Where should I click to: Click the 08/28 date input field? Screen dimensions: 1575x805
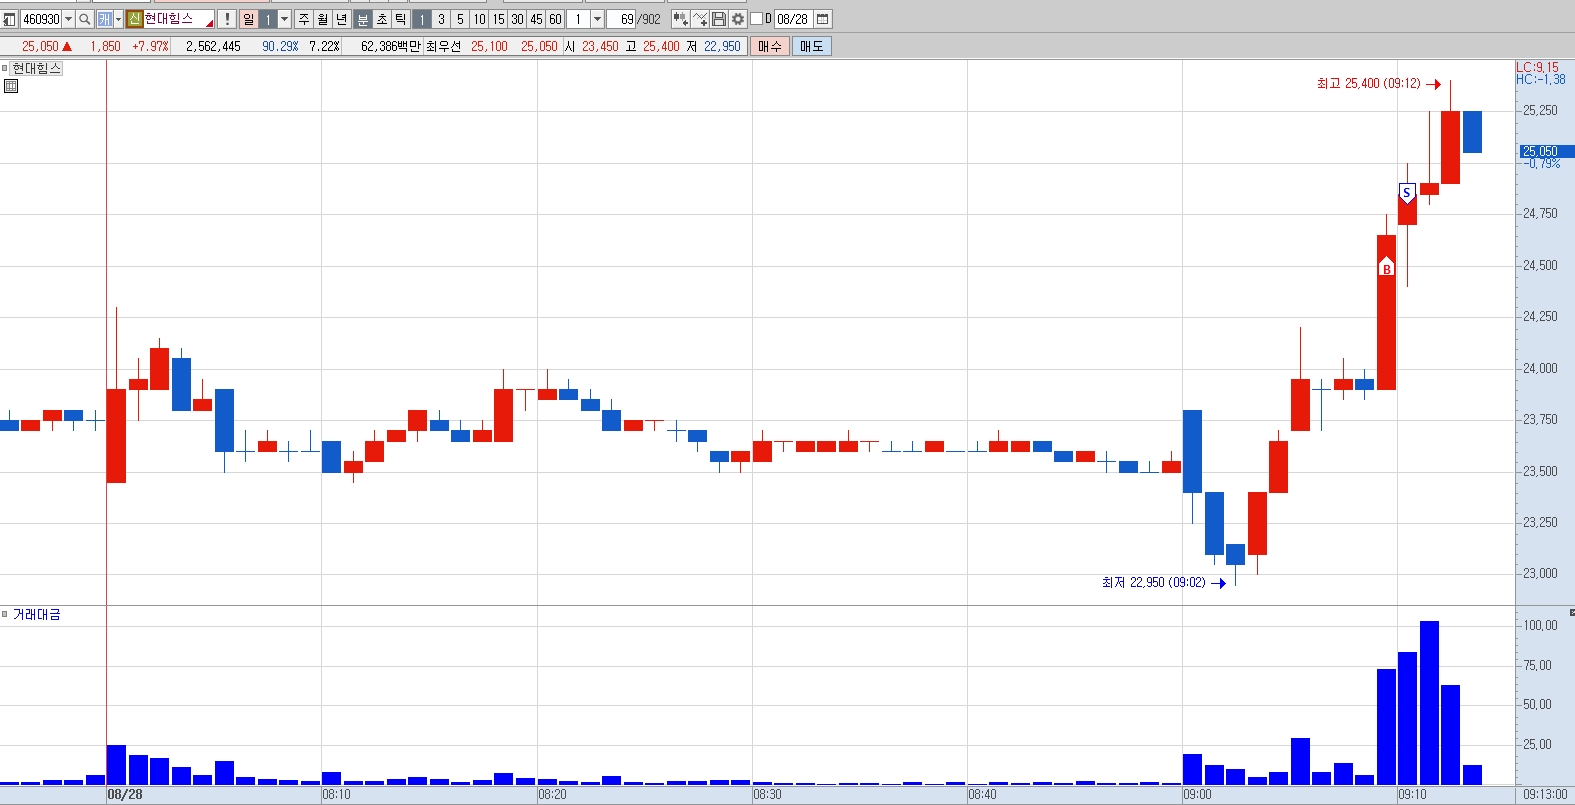(793, 19)
